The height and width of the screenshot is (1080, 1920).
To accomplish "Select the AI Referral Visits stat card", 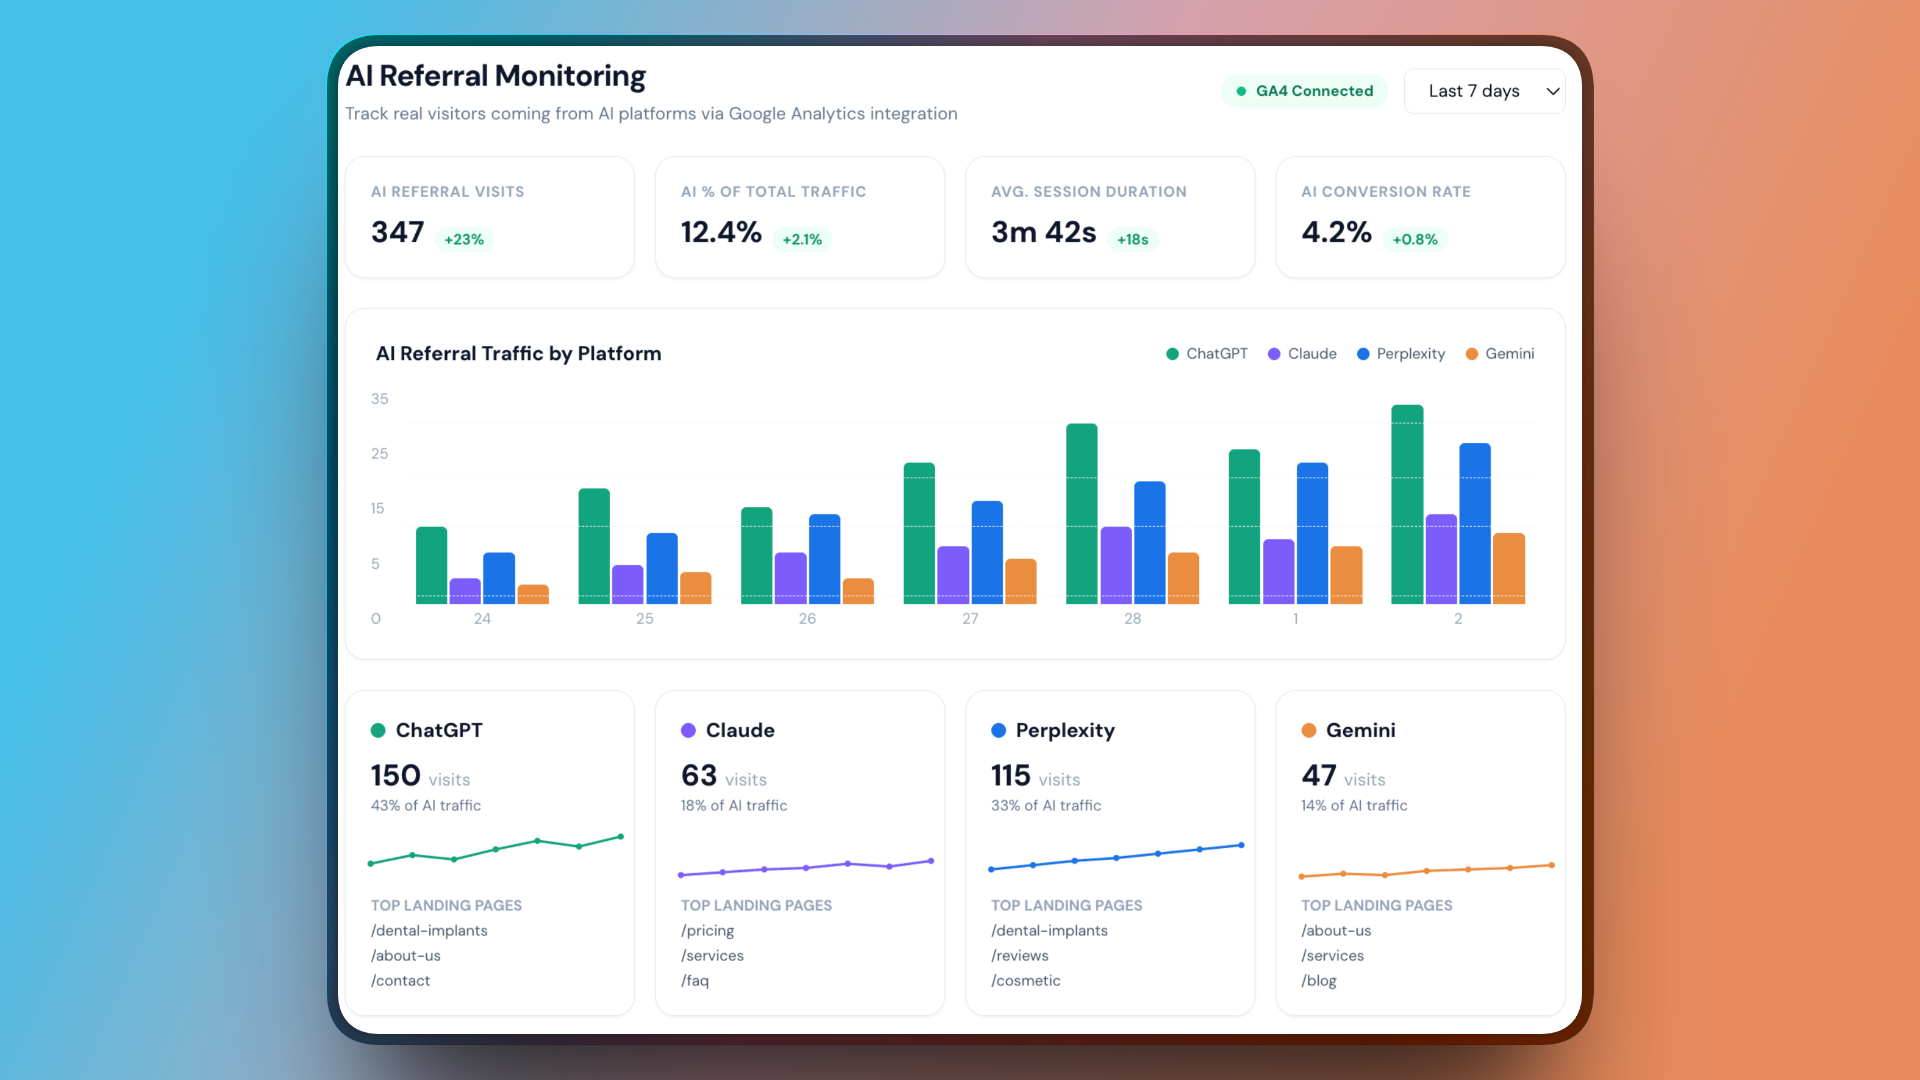I will 489,217.
